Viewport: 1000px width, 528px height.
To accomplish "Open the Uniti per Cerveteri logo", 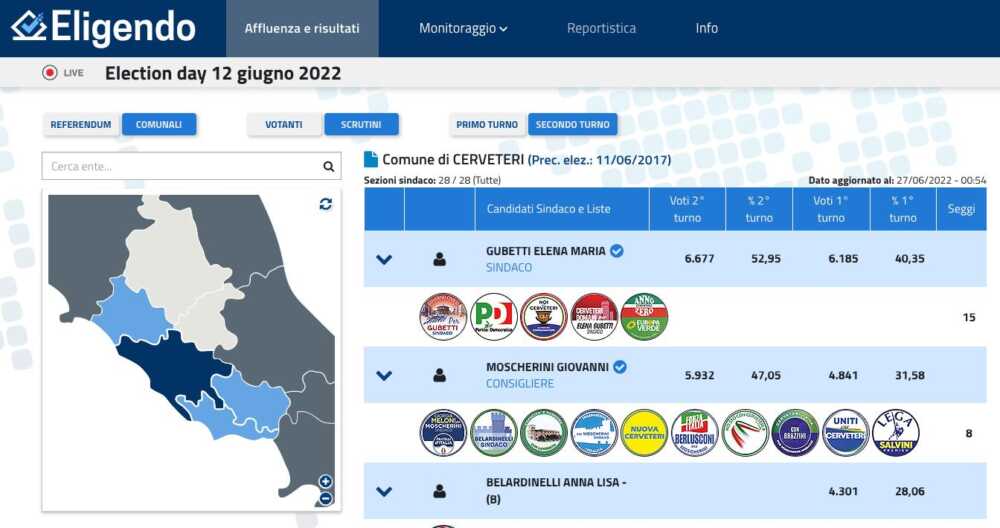I will tap(846, 433).
